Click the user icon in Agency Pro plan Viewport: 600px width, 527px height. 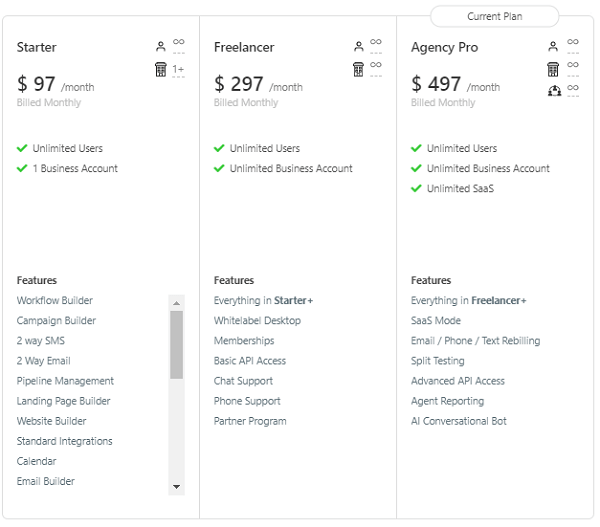point(553,47)
